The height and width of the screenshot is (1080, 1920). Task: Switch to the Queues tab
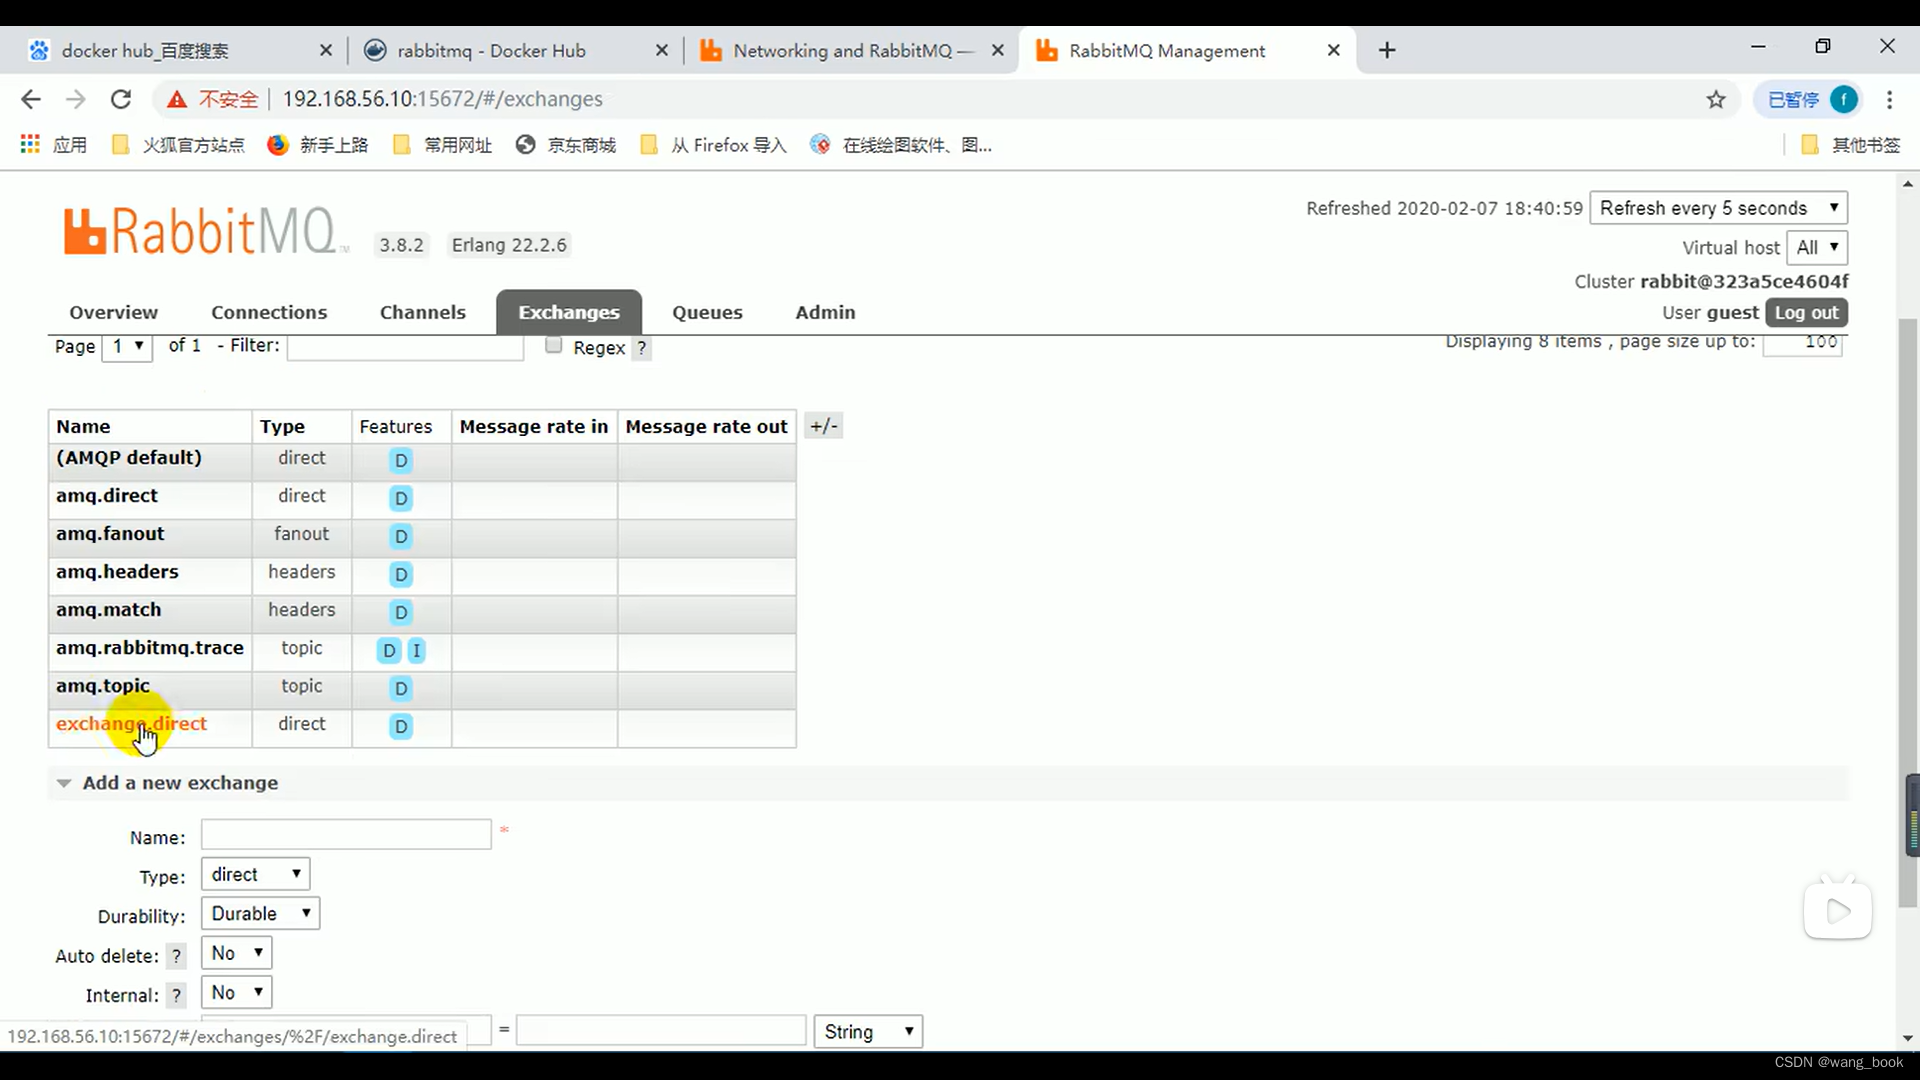point(707,312)
